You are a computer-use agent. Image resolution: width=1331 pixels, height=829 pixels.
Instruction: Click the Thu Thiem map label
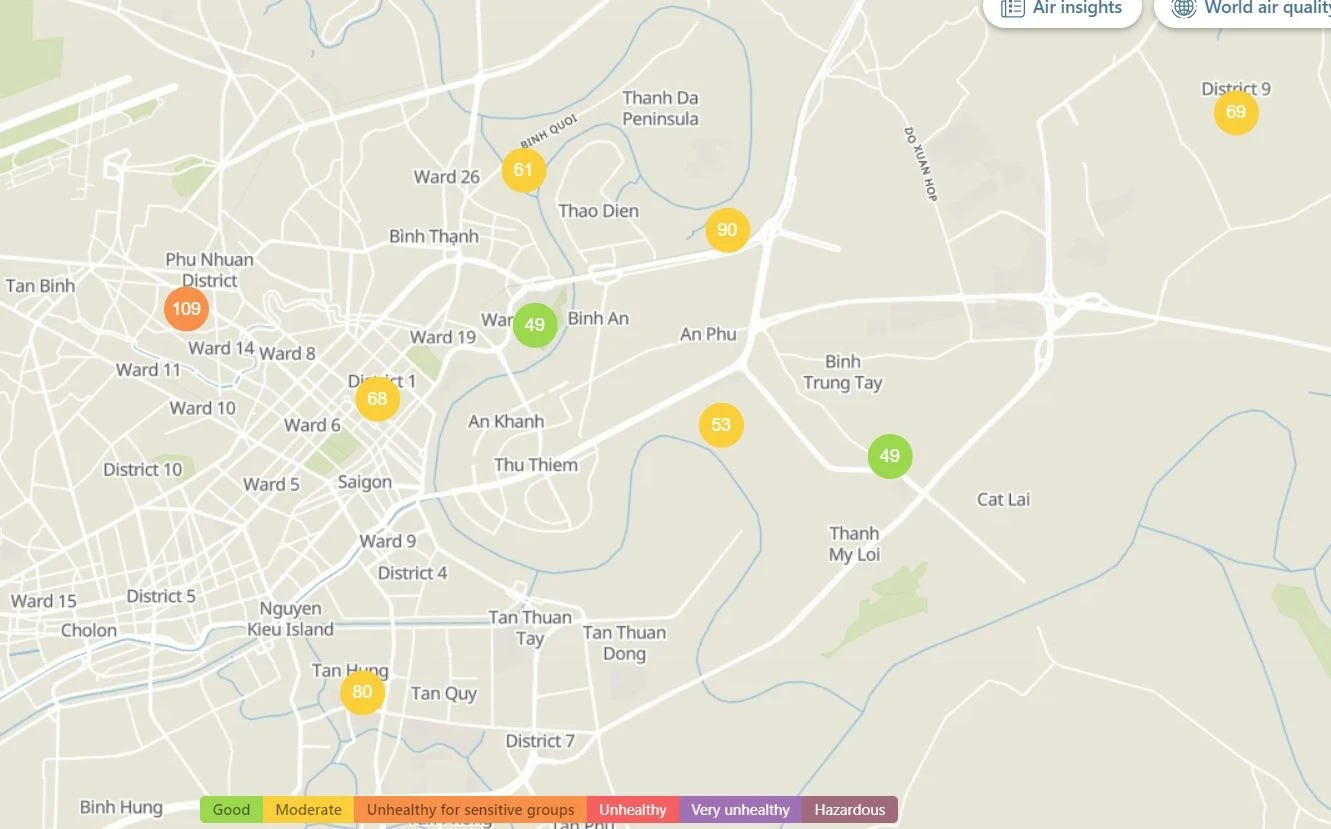[x=536, y=465]
